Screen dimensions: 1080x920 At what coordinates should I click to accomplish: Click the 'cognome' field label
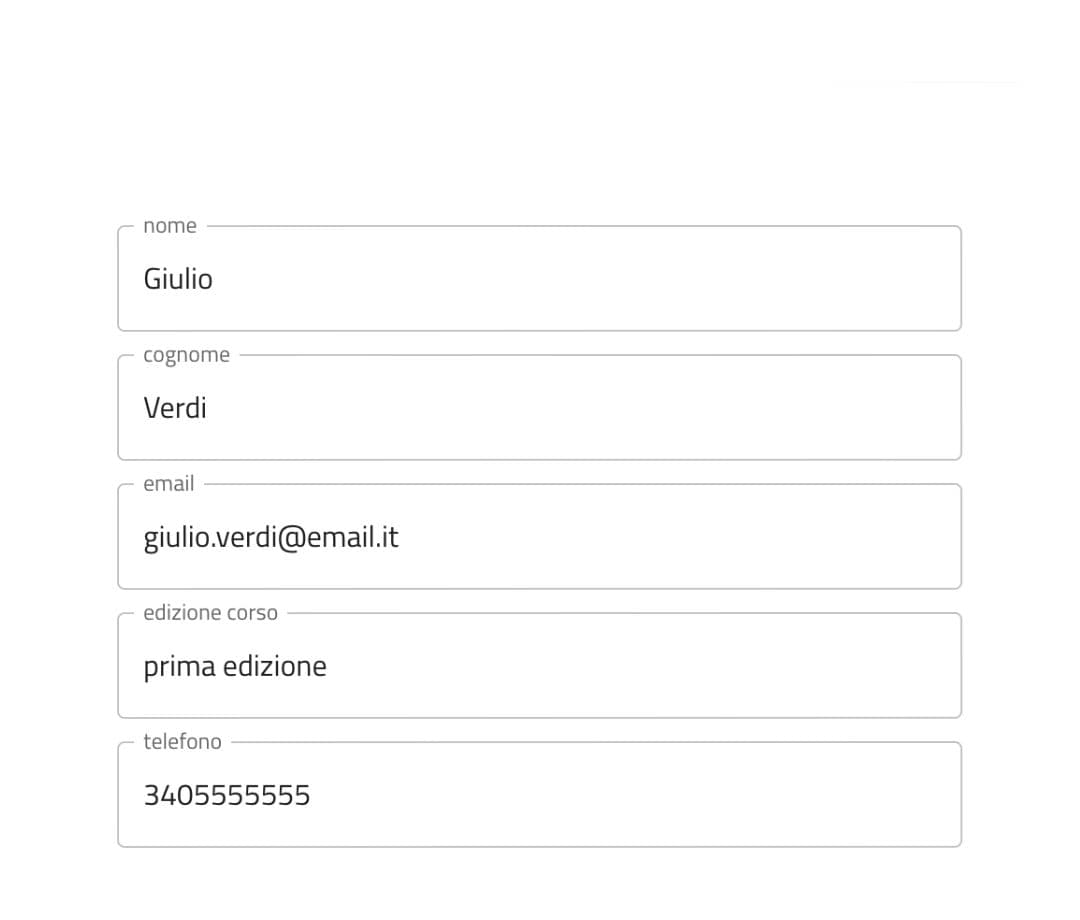(186, 355)
